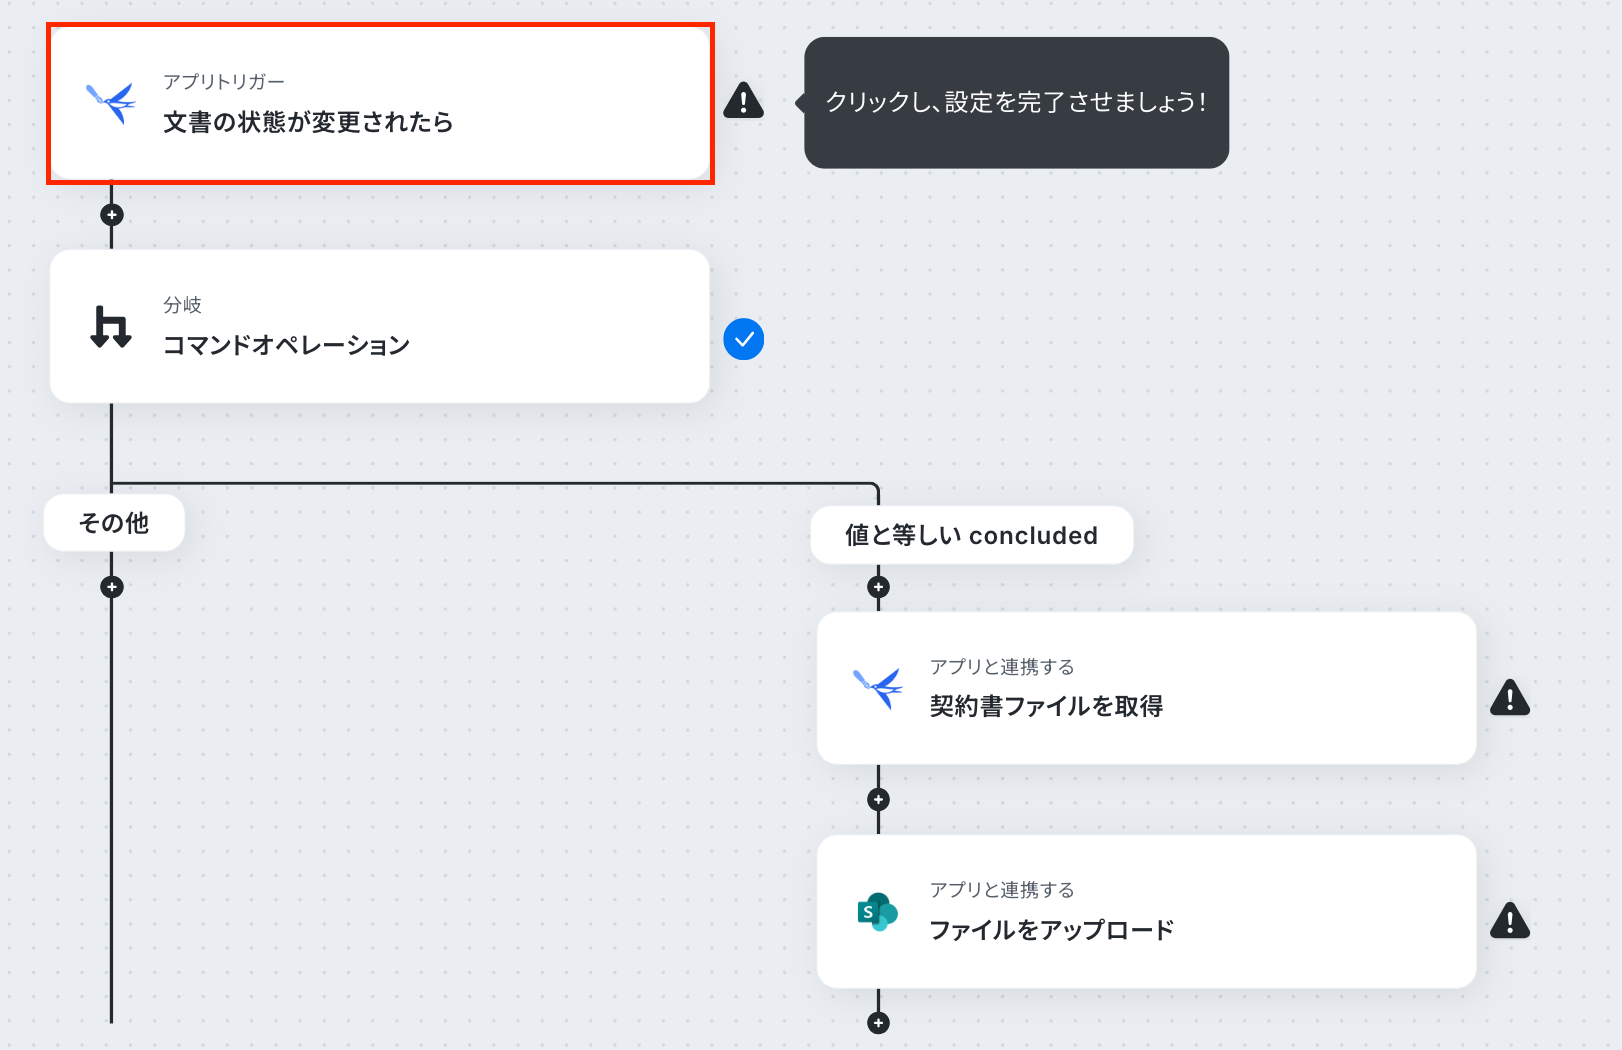Open the 文書の状態が変更されたら trigger card

tap(380, 104)
